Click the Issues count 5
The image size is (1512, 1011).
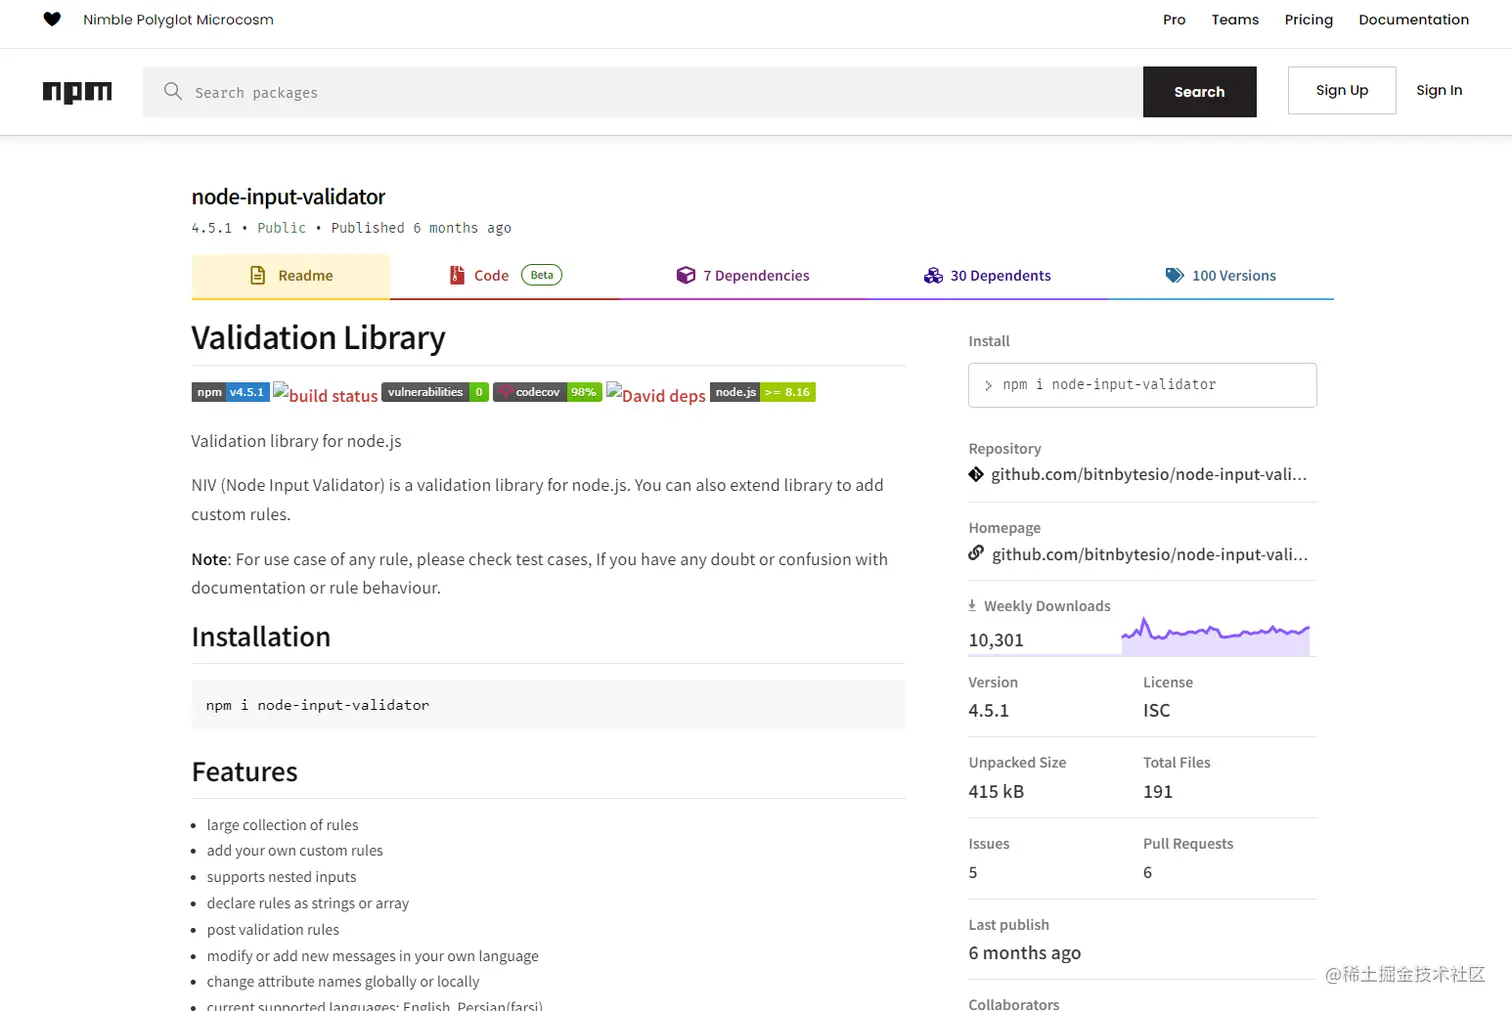coord(973,872)
